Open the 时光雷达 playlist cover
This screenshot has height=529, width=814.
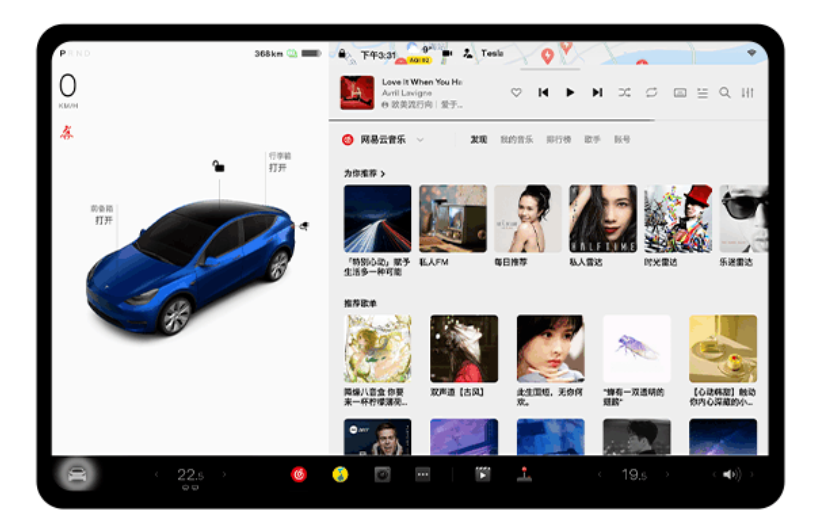(x=678, y=219)
